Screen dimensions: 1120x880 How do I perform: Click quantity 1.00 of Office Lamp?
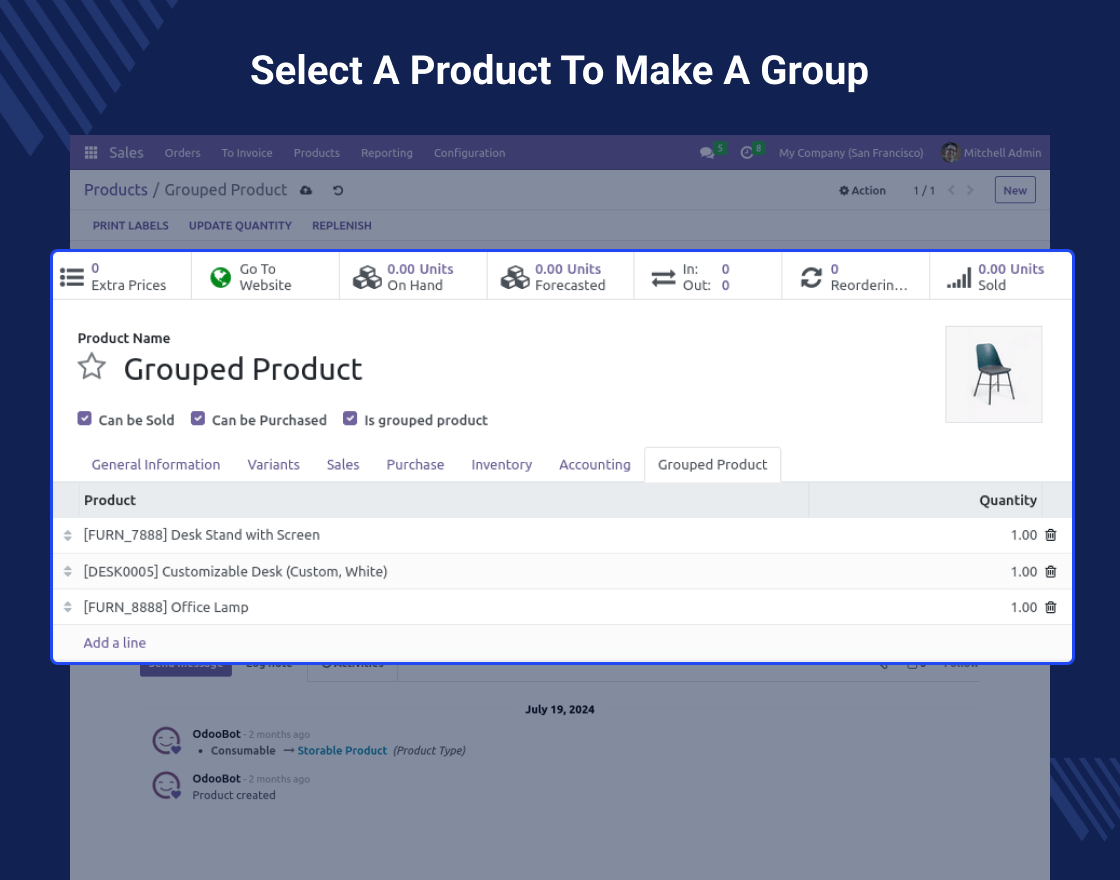[x=1024, y=607]
